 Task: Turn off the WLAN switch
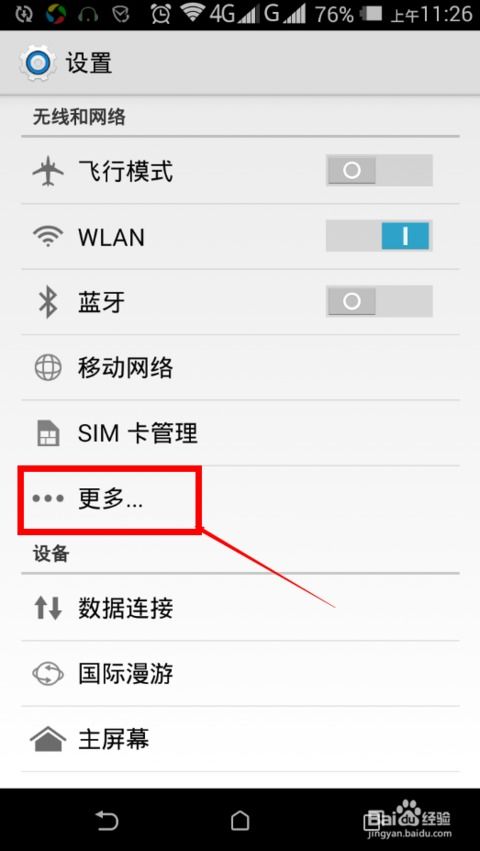pos(379,236)
